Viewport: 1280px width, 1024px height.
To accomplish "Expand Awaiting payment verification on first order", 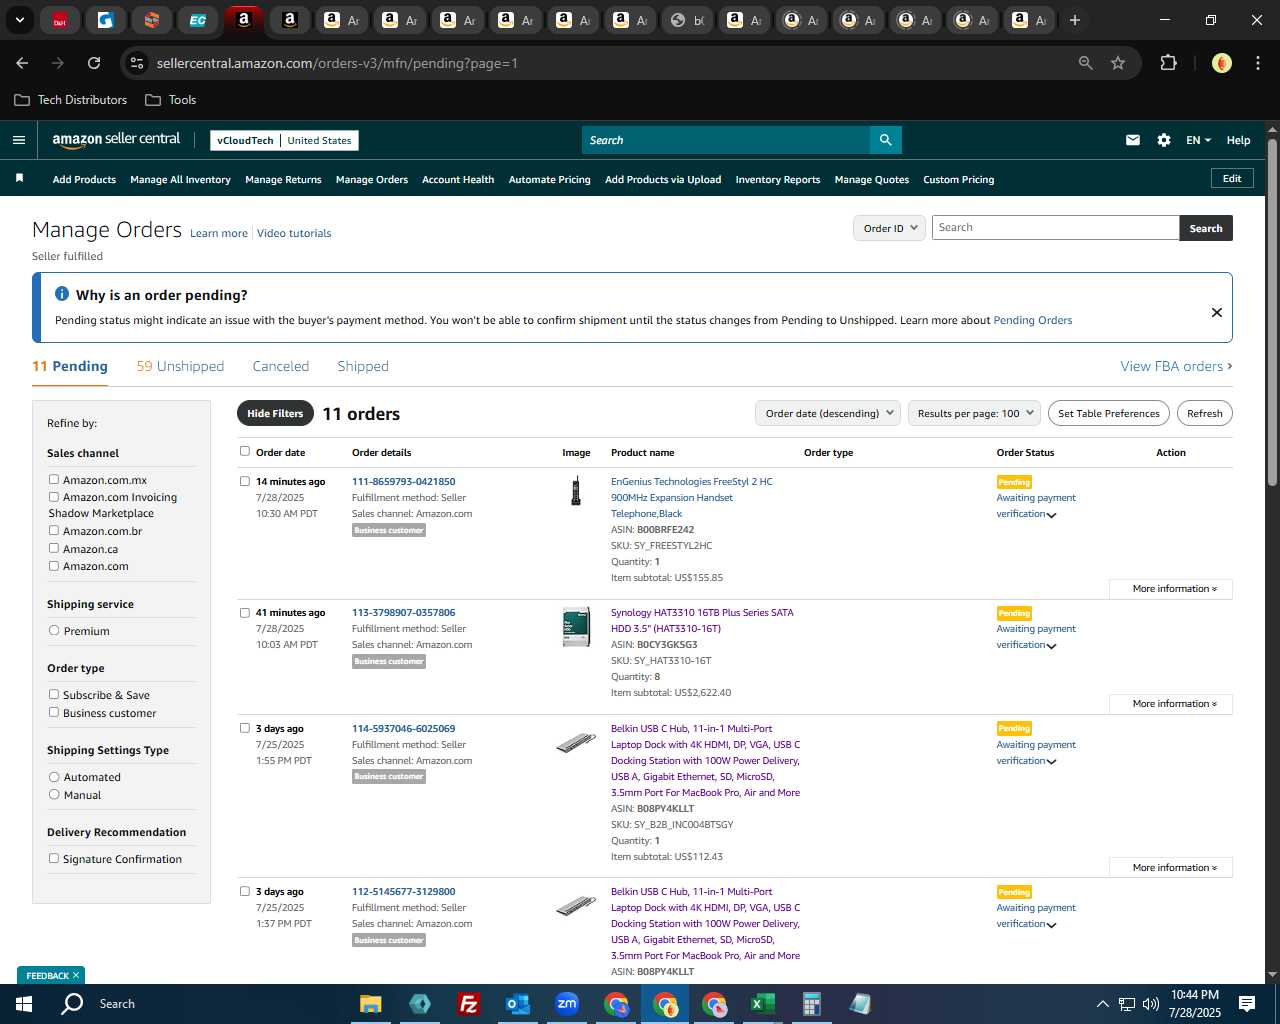I will click(x=1051, y=515).
